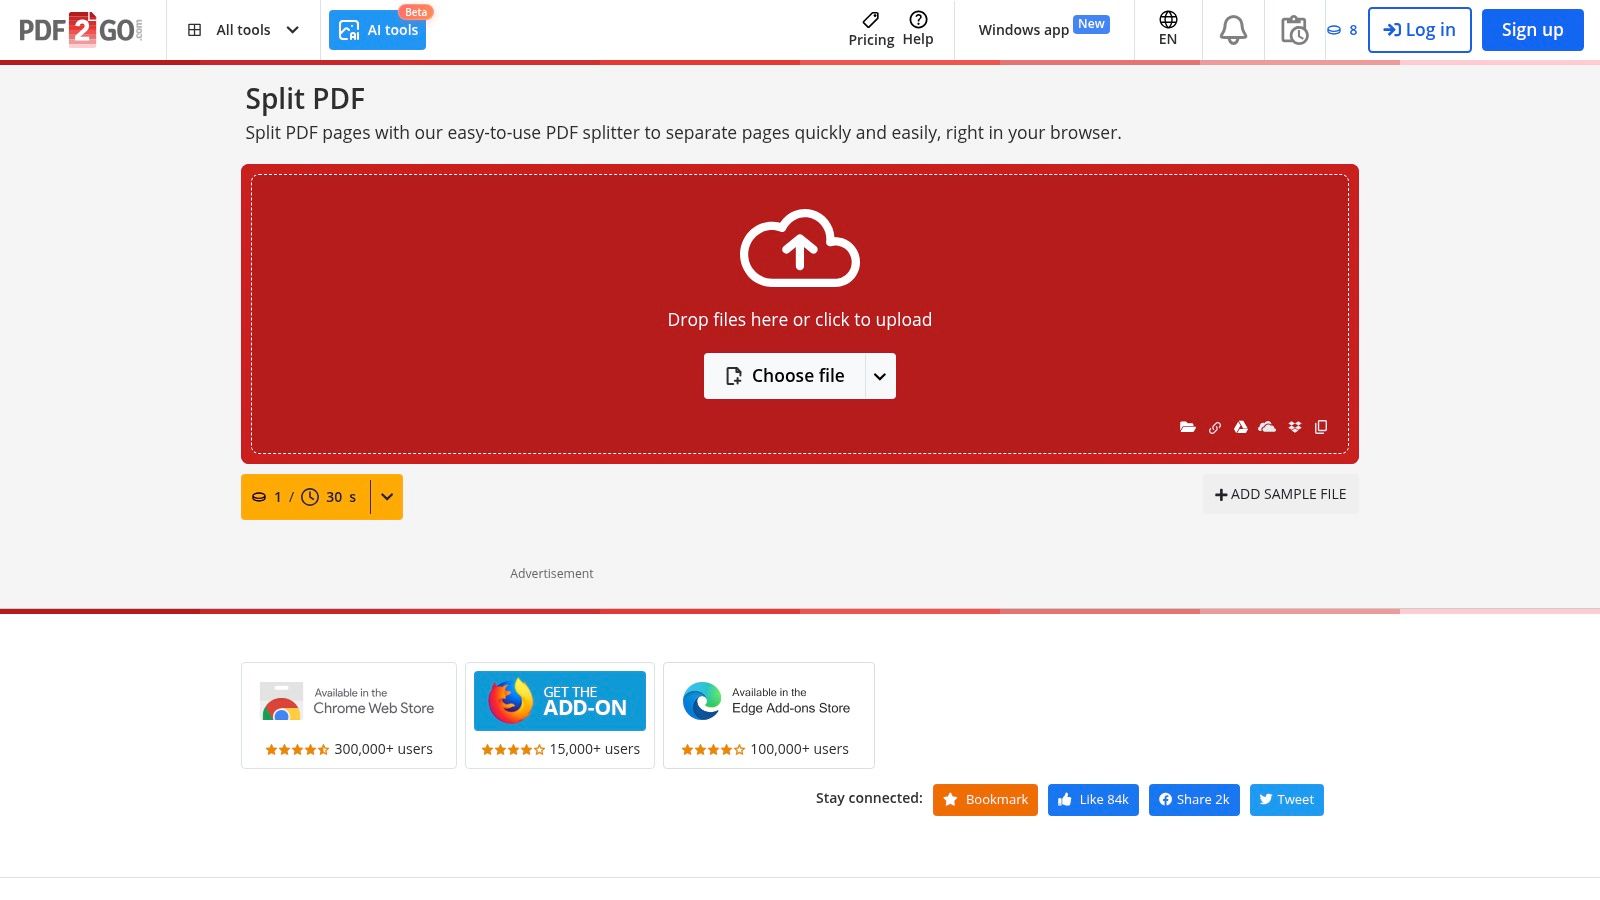Click the cloud upload icon
This screenshot has width=1600, height=900.
tap(799, 248)
